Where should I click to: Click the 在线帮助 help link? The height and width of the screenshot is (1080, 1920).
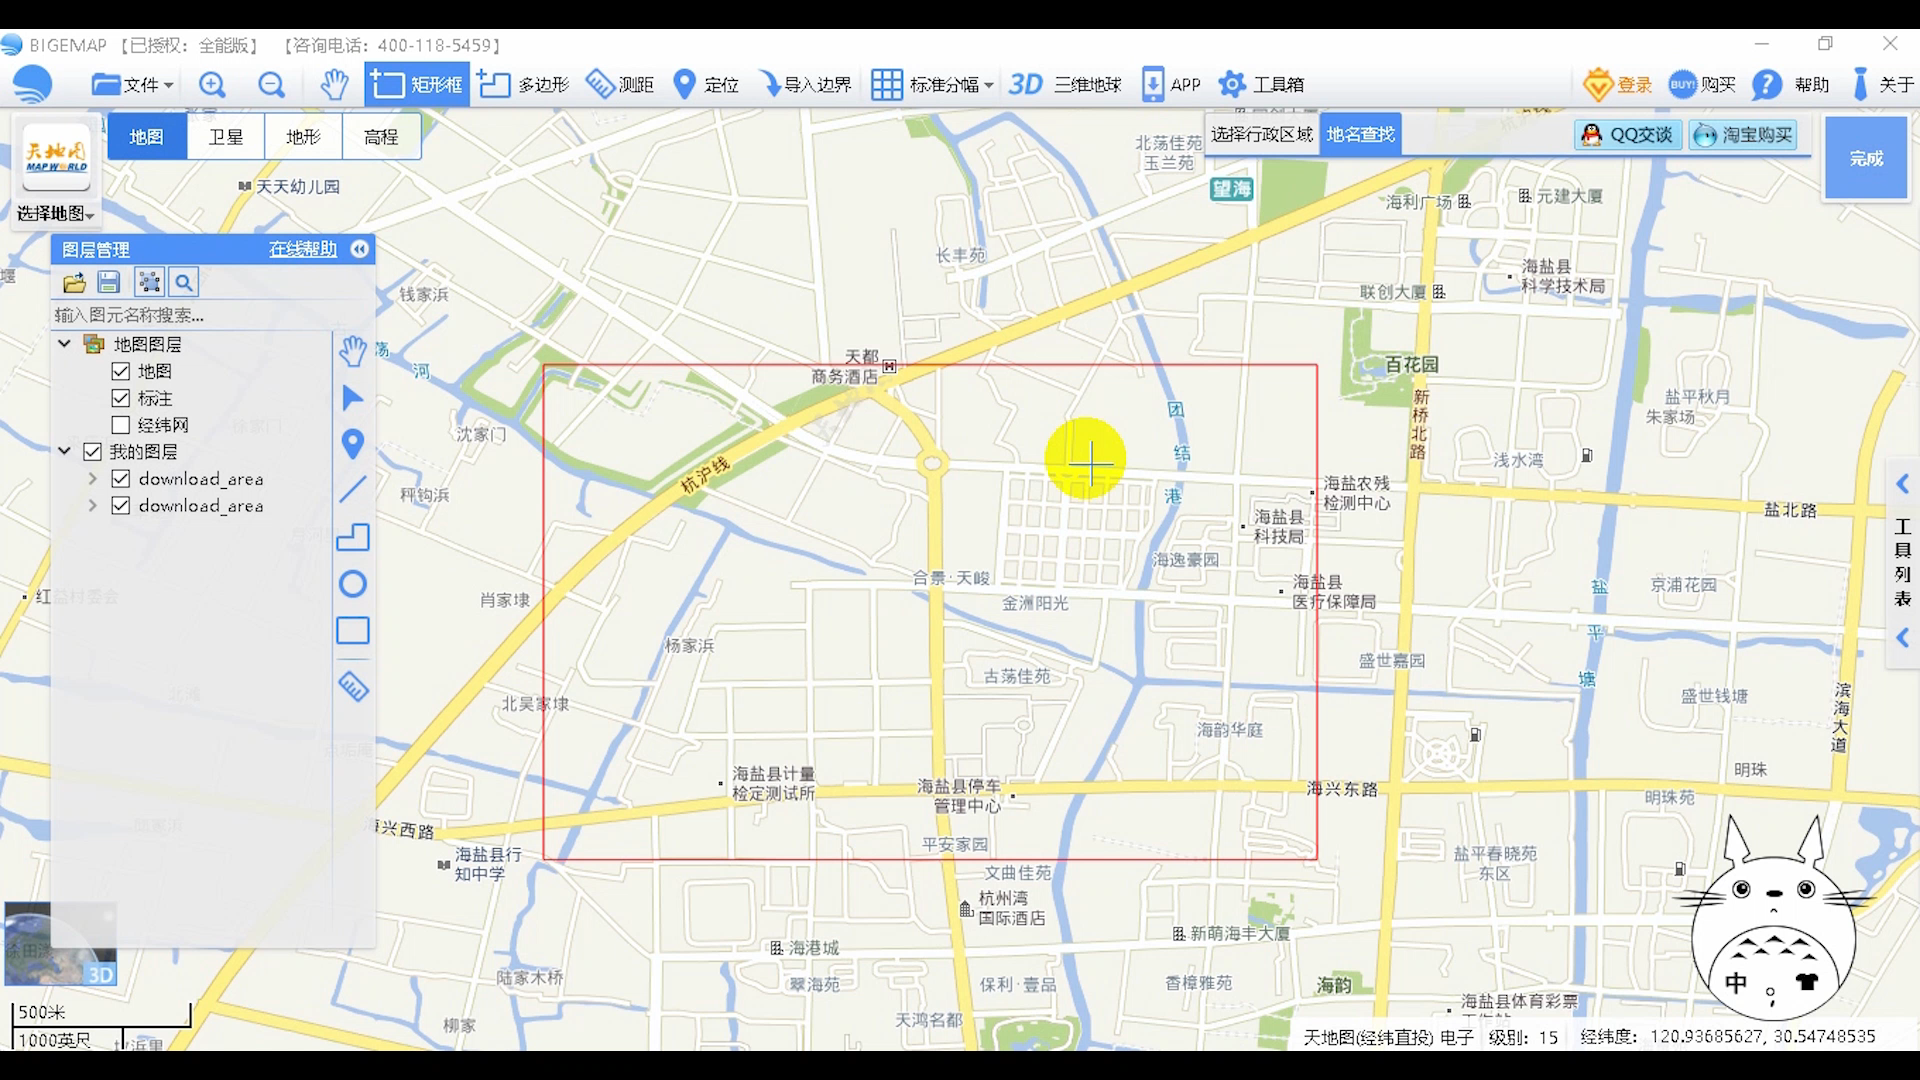coord(301,248)
